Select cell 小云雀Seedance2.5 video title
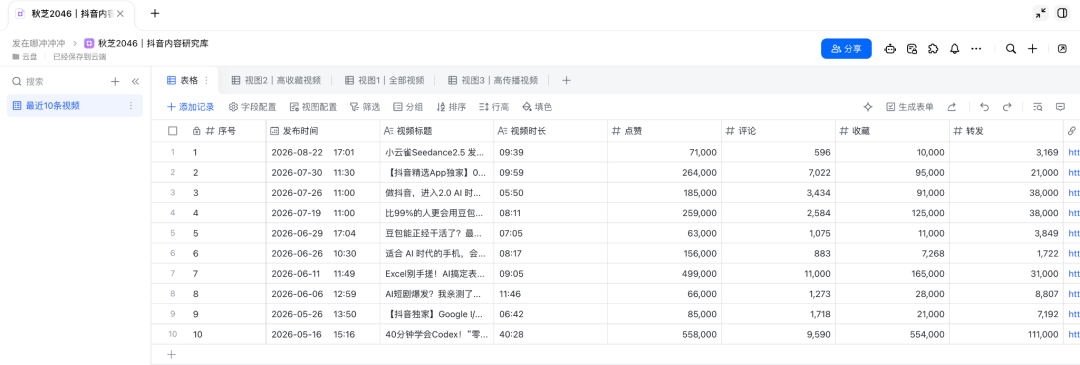 coord(437,152)
